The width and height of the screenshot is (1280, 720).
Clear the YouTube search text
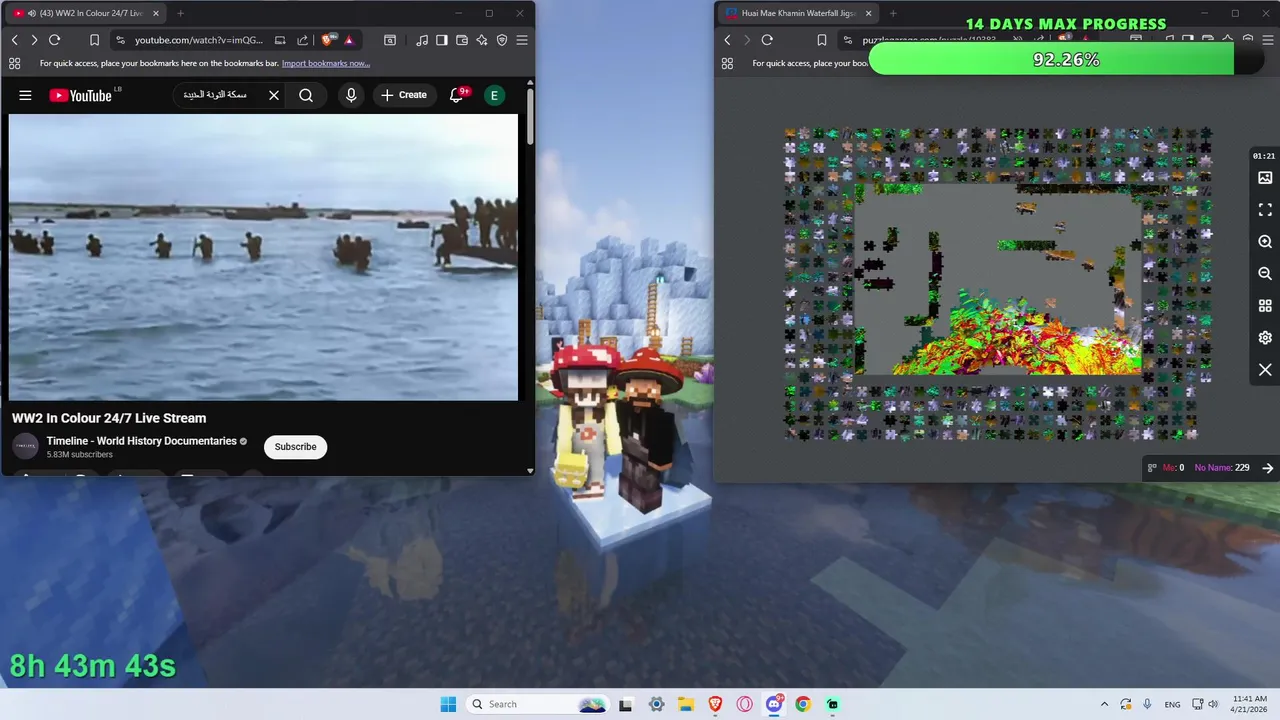coord(274,95)
